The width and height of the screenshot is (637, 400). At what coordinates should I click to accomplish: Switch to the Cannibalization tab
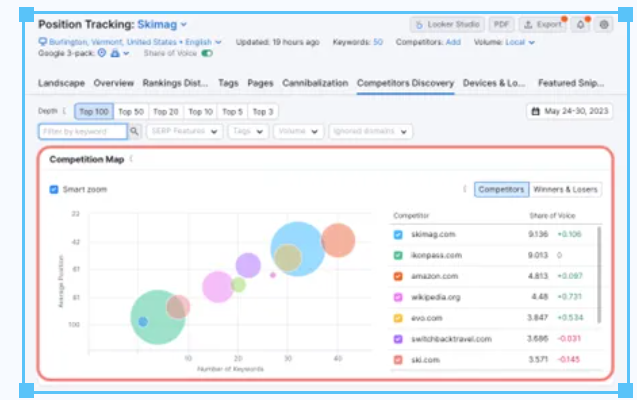tap(315, 83)
